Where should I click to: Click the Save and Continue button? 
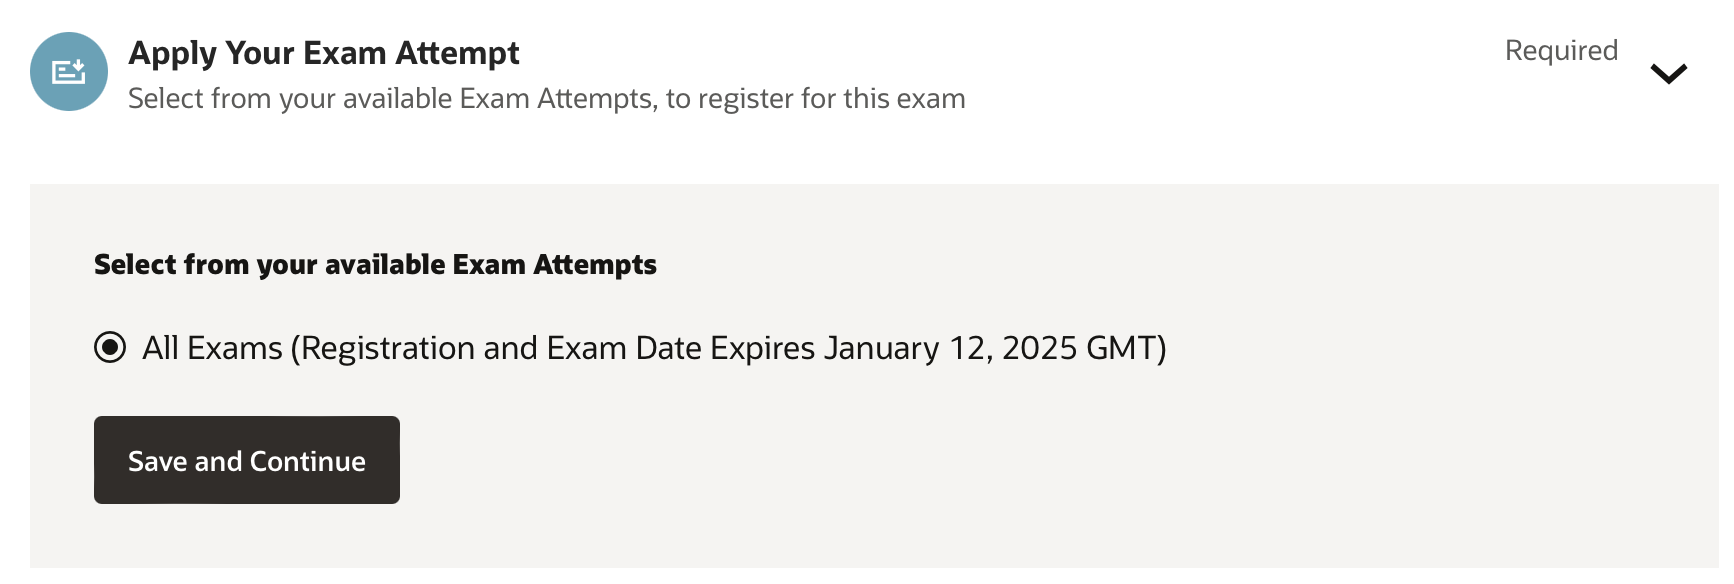coord(246,460)
